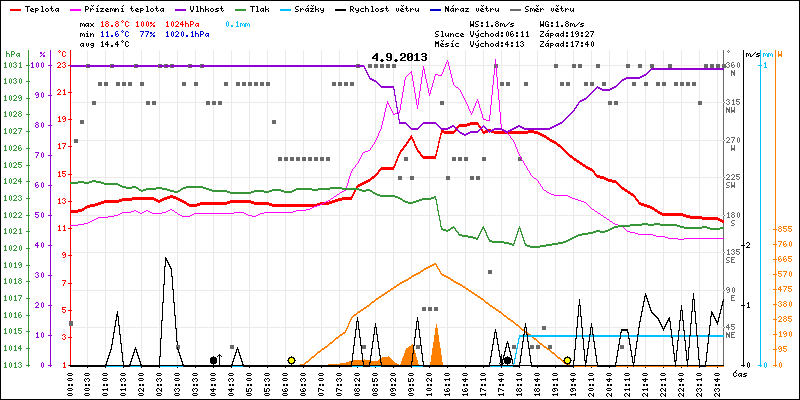Viewport: 800px width, 400px height.
Task: Click the max temperature value 18.8°C
Action: [x=115, y=24]
